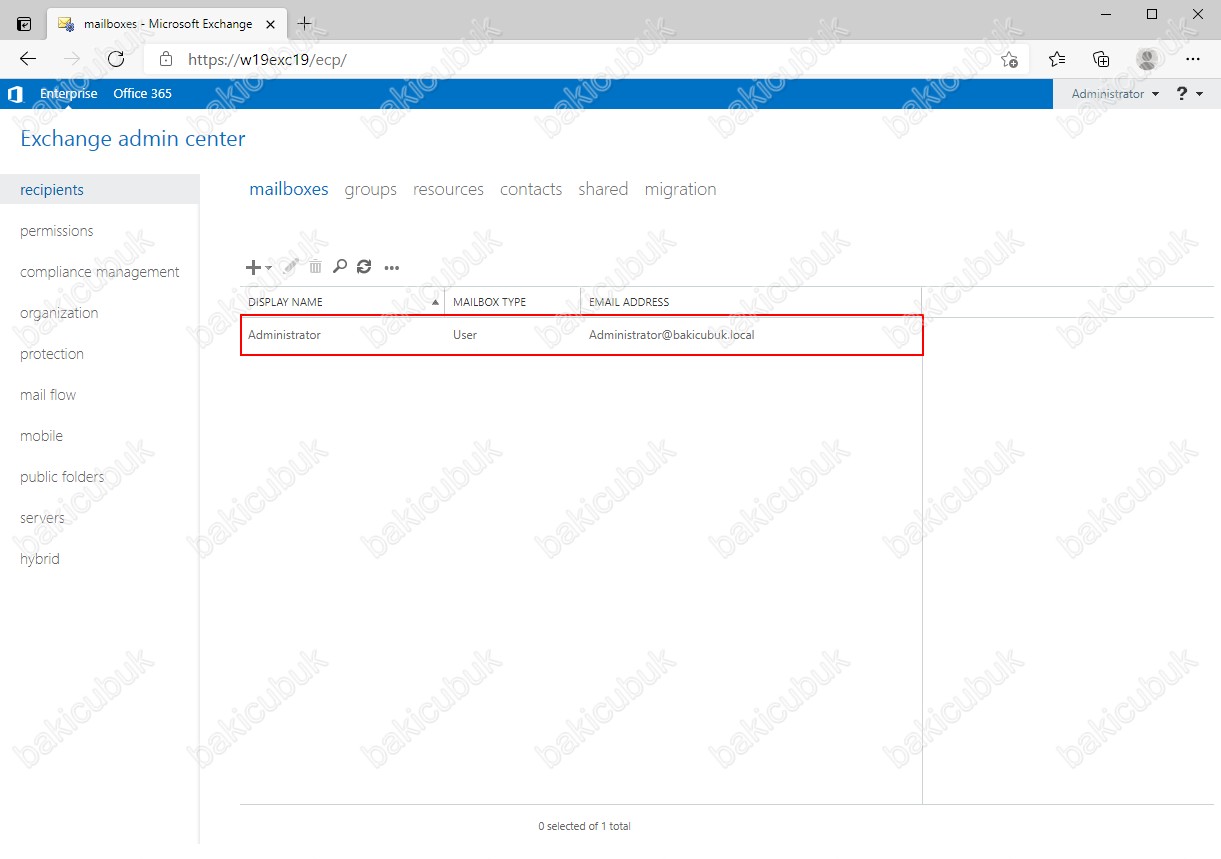
Task: Click the address bar URL field
Action: coord(585,59)
